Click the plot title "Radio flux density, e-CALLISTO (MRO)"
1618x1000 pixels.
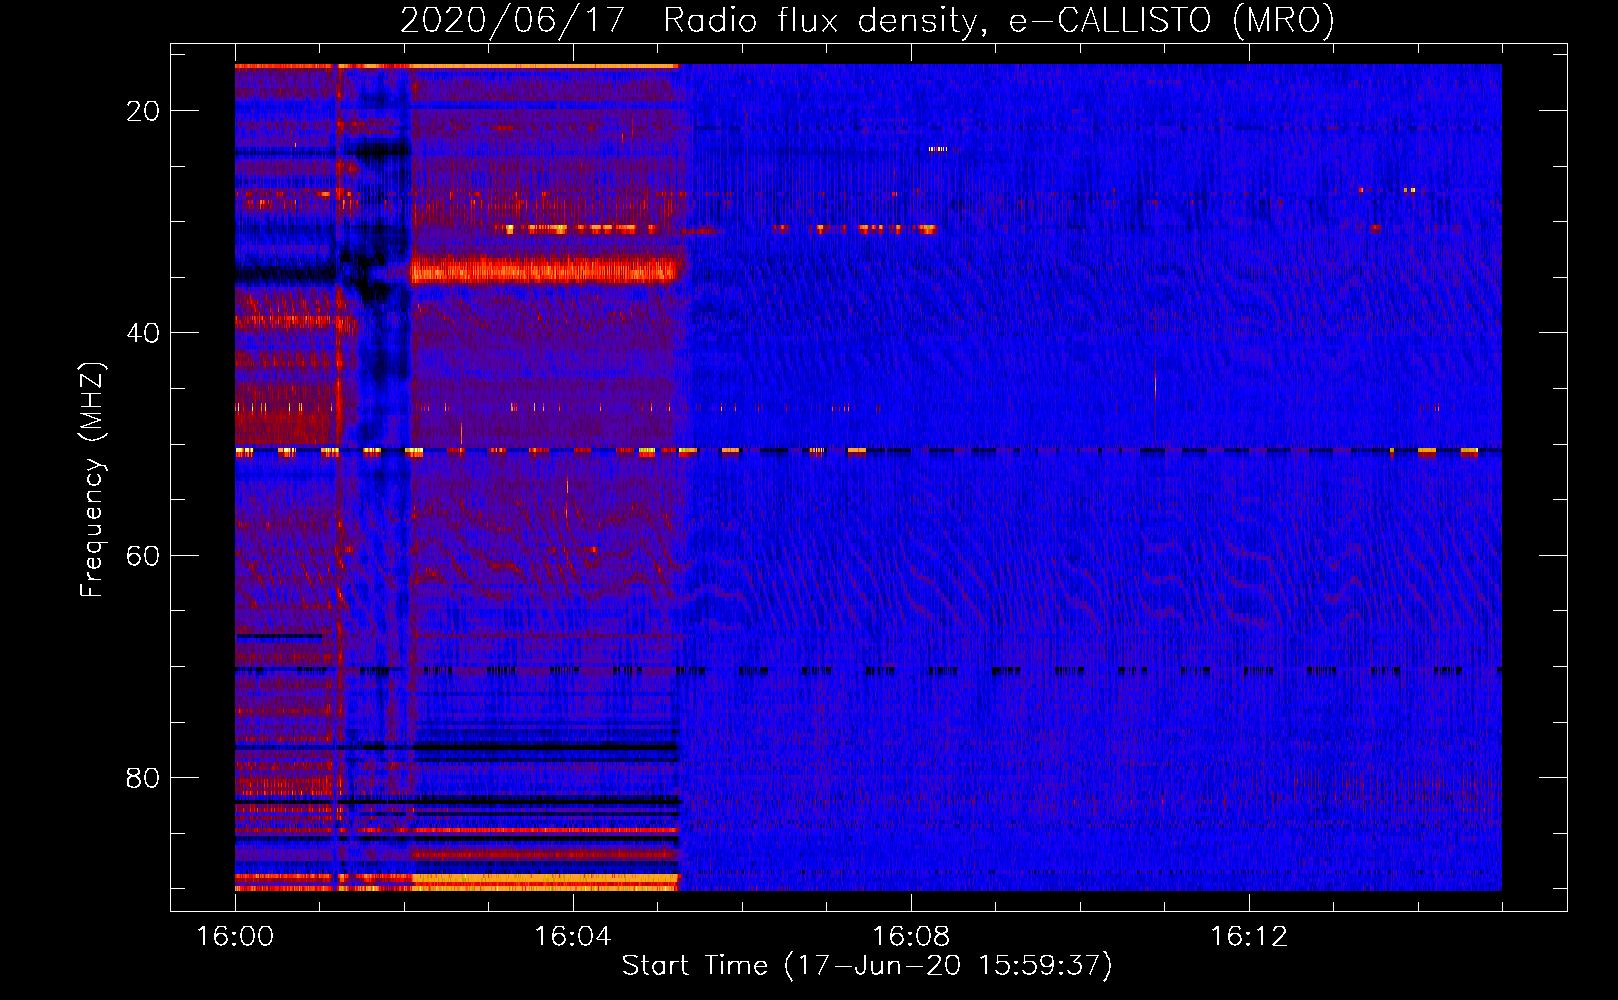(x=998, y=21)
